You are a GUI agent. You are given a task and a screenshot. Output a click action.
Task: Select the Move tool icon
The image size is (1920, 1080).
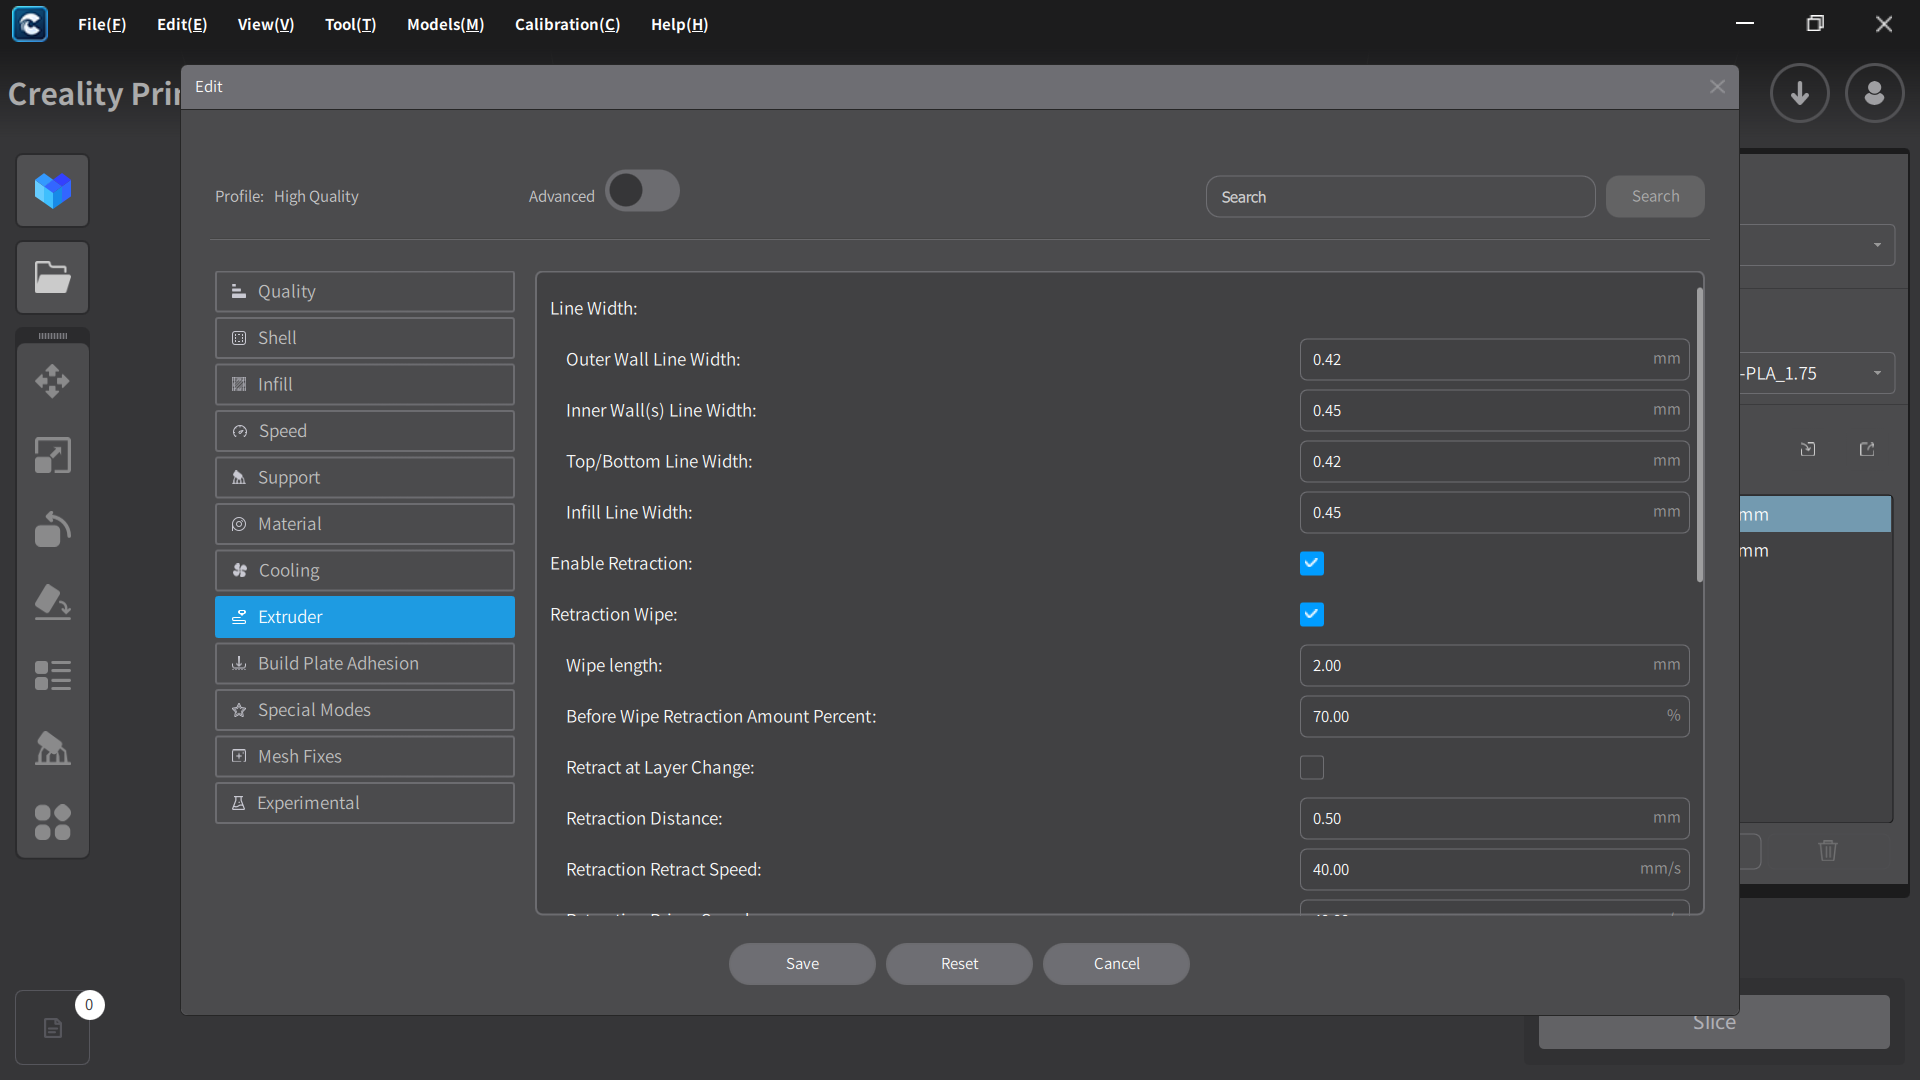coord(53,381)
